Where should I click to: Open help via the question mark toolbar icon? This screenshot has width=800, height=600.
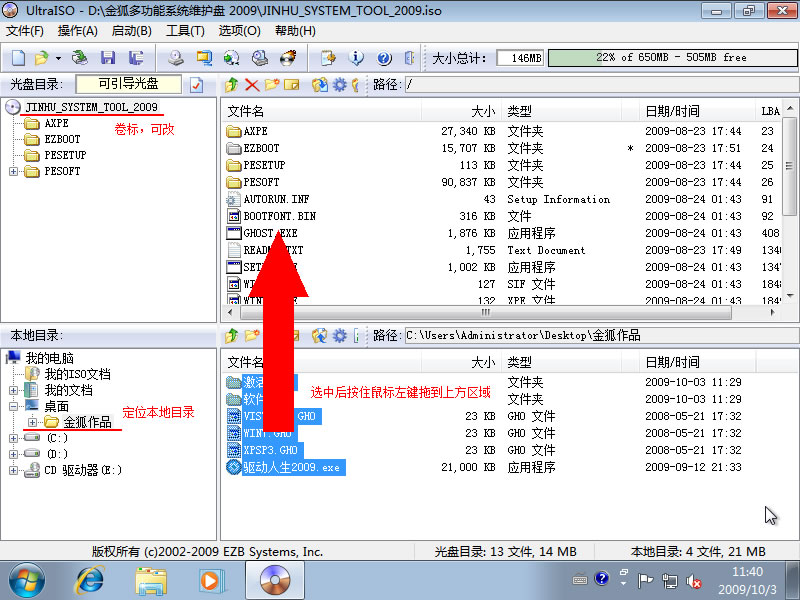384,57
